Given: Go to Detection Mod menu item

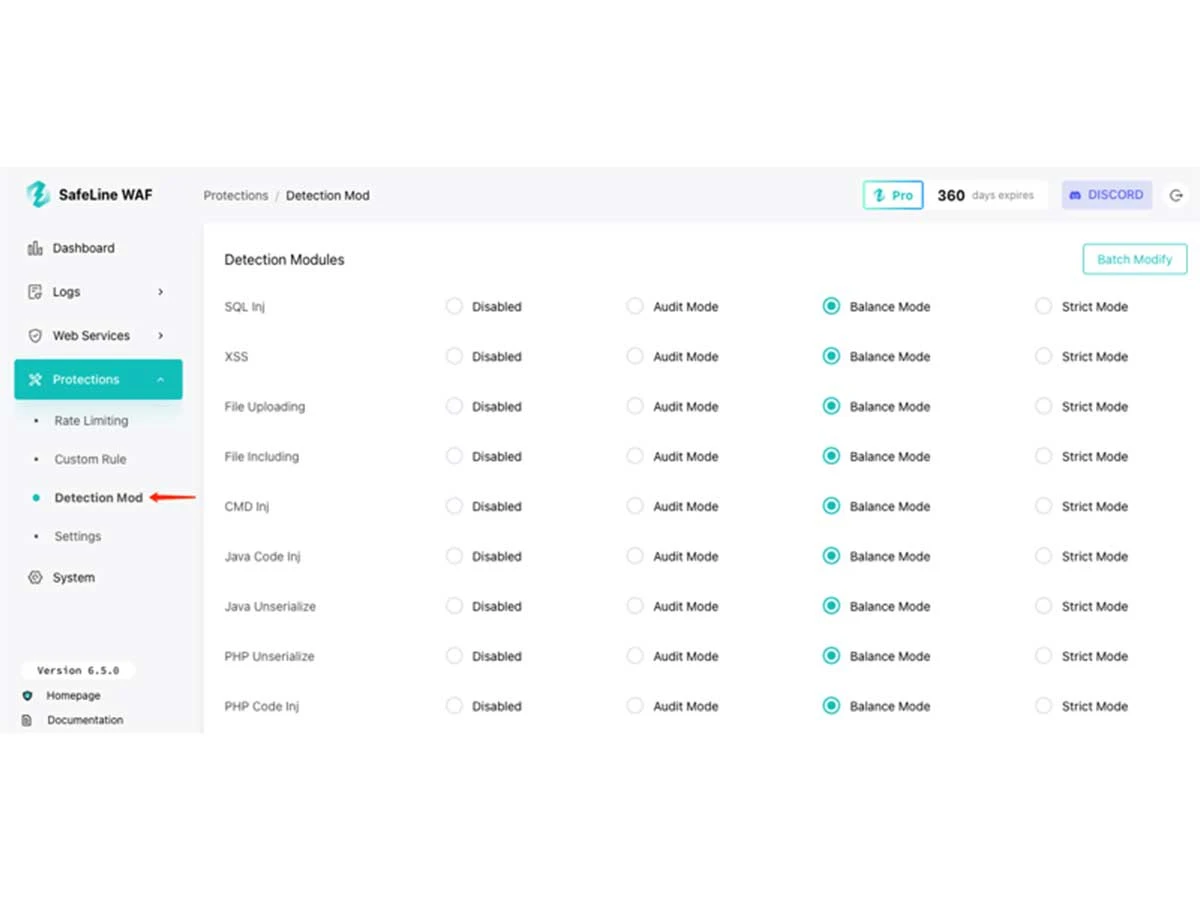Looking at the screenshot, I should coord(98,498).
